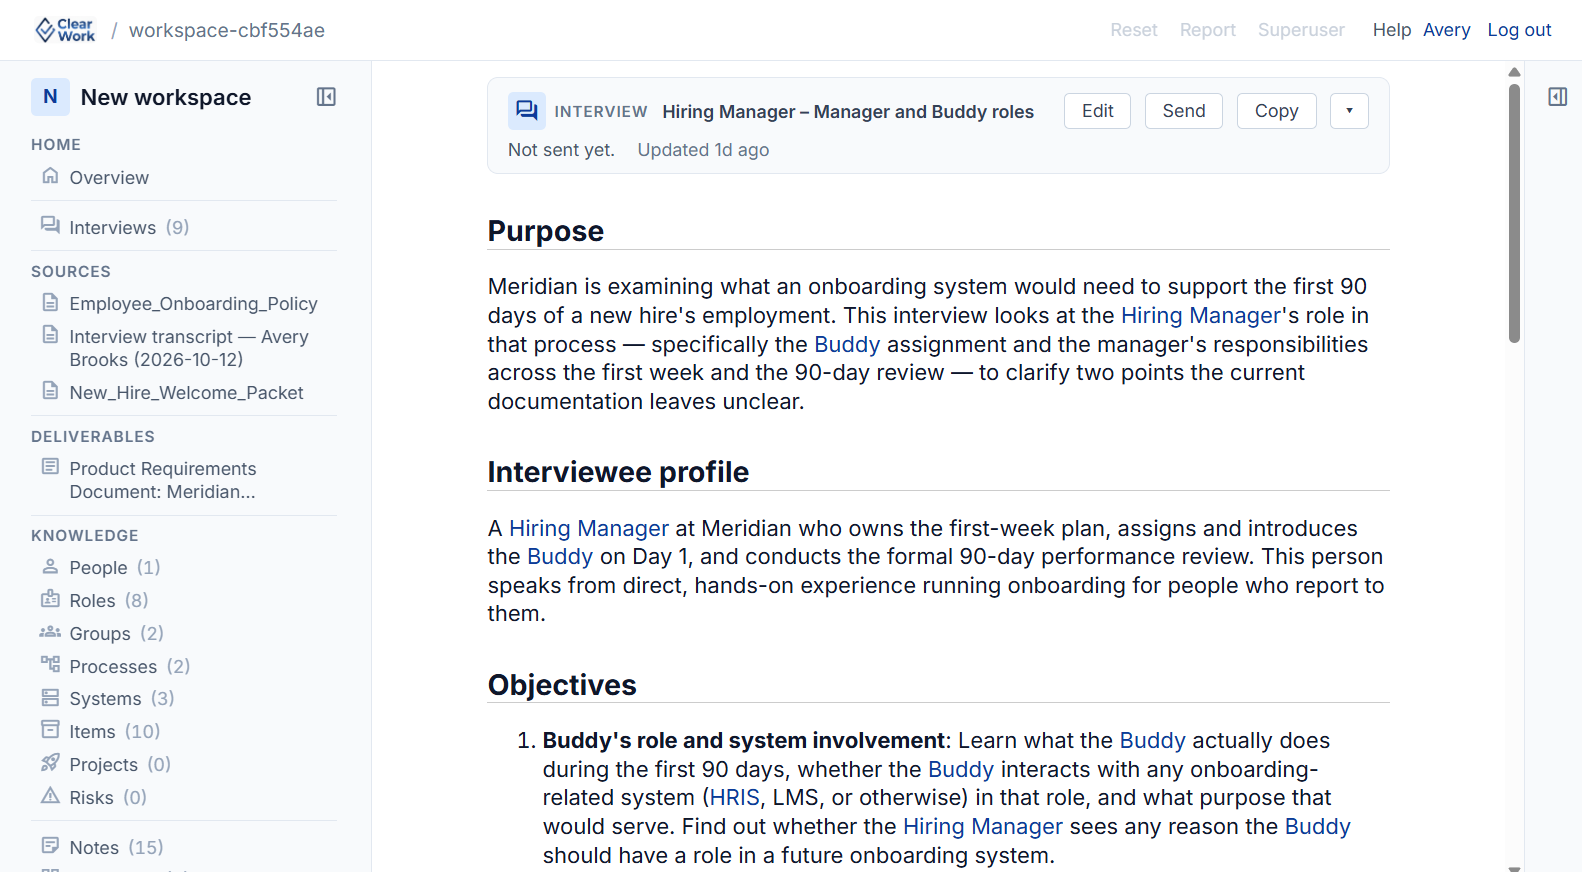Viewport: 1582px width, 872px height.
Task: Click the Product Requirements Document icon
Action: 50,467
